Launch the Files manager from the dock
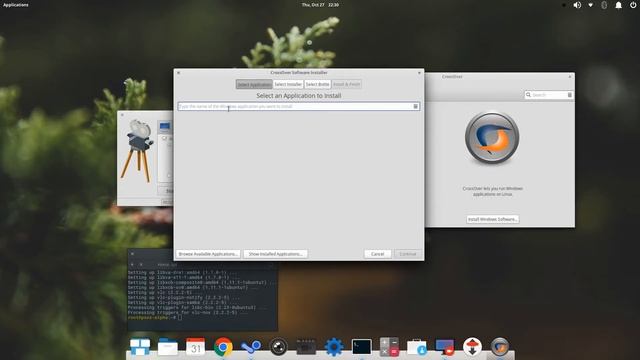The width and height of the screenshot is (640, 360). (x=168, y=347)
